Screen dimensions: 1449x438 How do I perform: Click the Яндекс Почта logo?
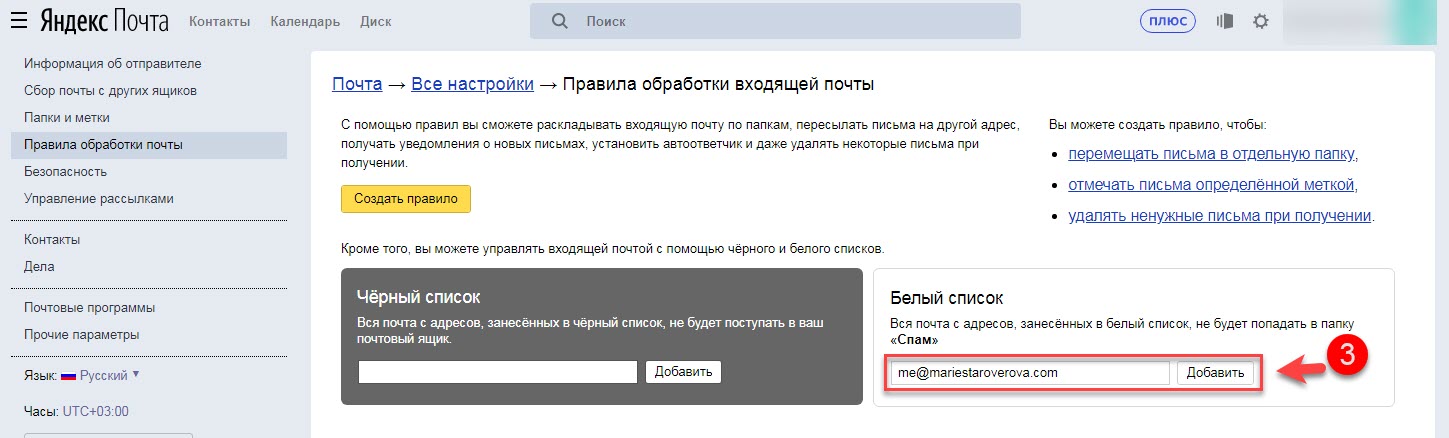[104, 21]
